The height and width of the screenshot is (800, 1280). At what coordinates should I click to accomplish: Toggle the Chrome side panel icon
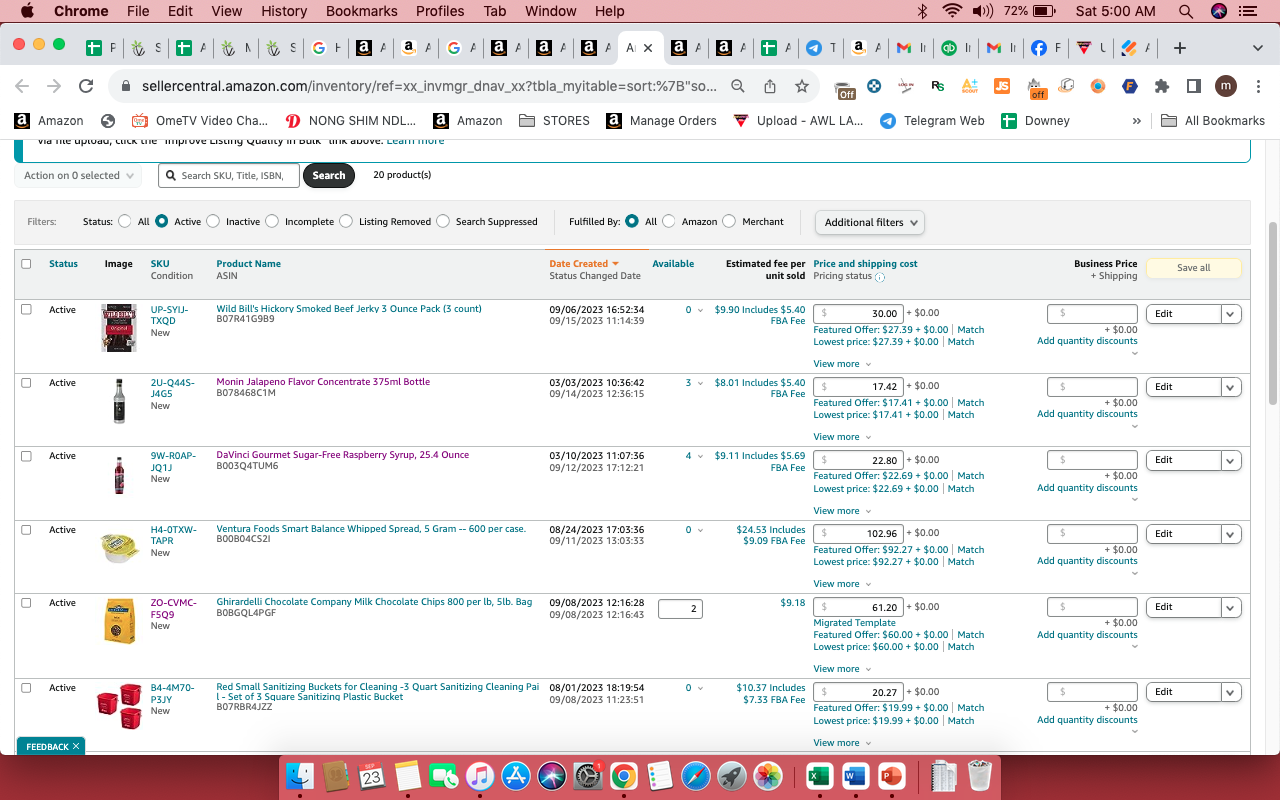click(x=1194, y=86)
